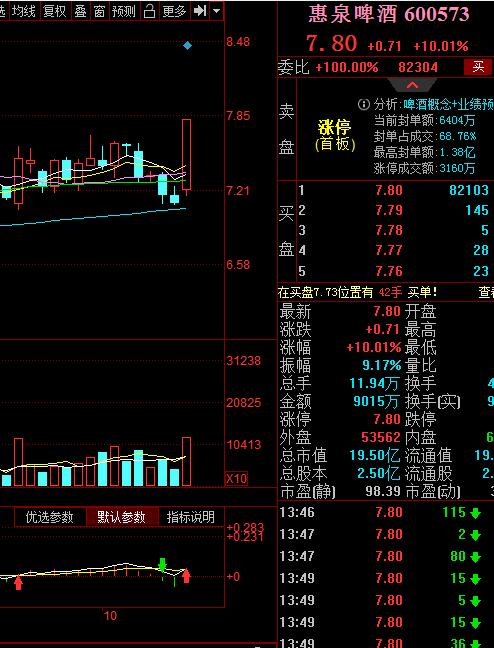This screenshot has width=494, height=648.
Task: Click the 13:46 trade row with 115
Action: [386, 512]
